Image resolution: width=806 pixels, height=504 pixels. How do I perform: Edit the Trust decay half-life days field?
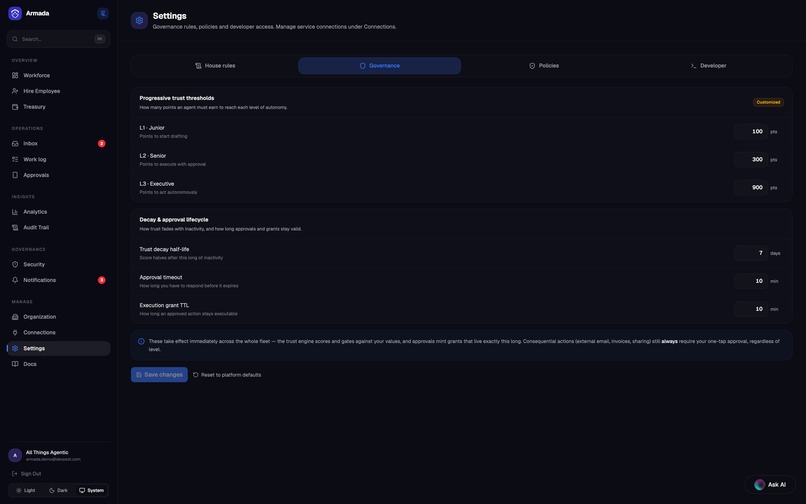point(751,253)
